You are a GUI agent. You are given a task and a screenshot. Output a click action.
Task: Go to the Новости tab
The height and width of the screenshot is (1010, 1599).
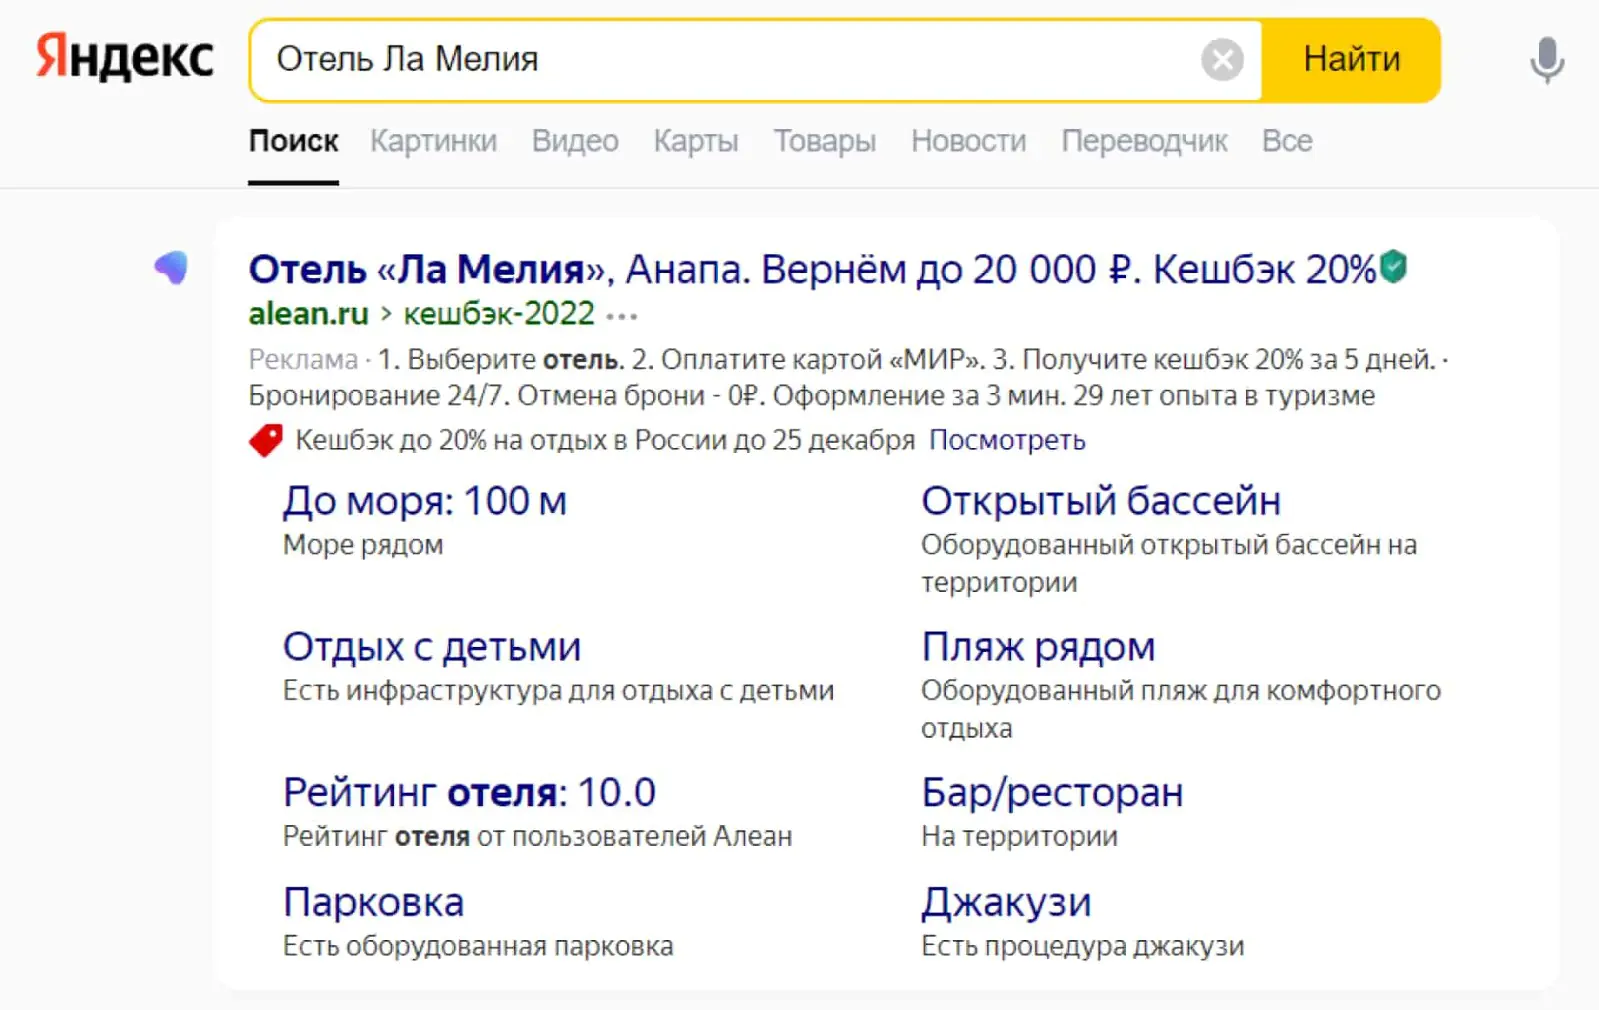(x=968, y=141)
